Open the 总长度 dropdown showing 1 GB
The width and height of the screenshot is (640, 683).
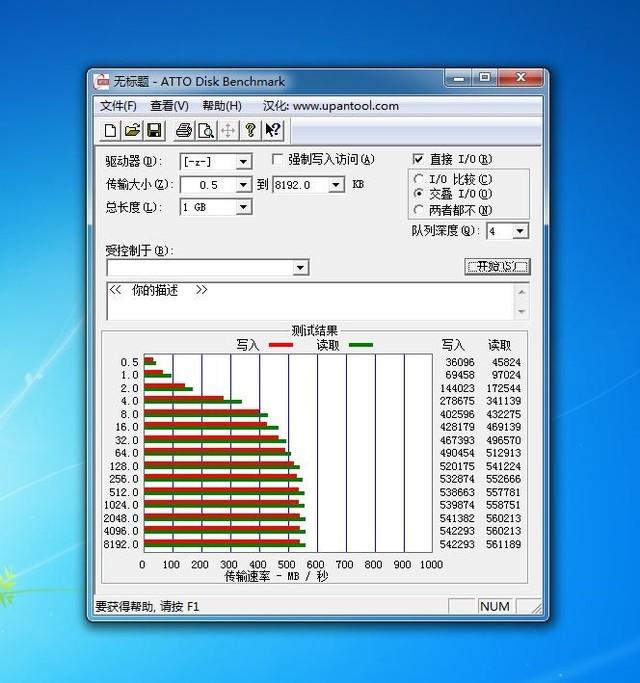(244, 207)
